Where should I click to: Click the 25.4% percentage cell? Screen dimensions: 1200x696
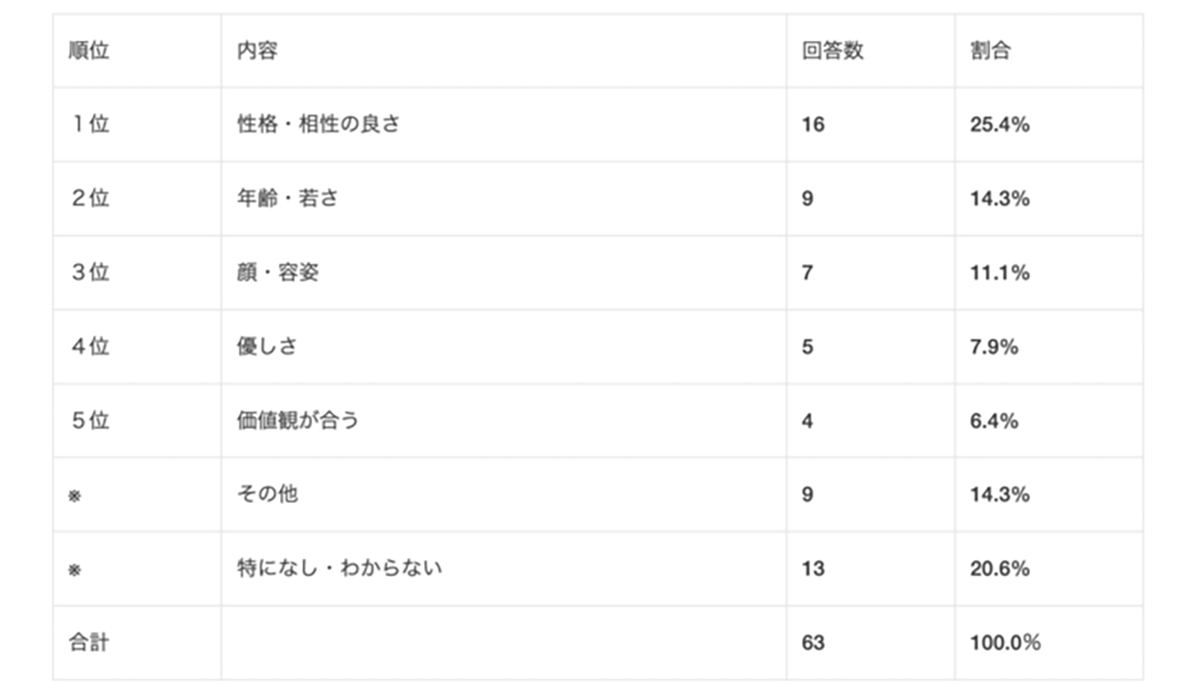[x=999, y=125]
